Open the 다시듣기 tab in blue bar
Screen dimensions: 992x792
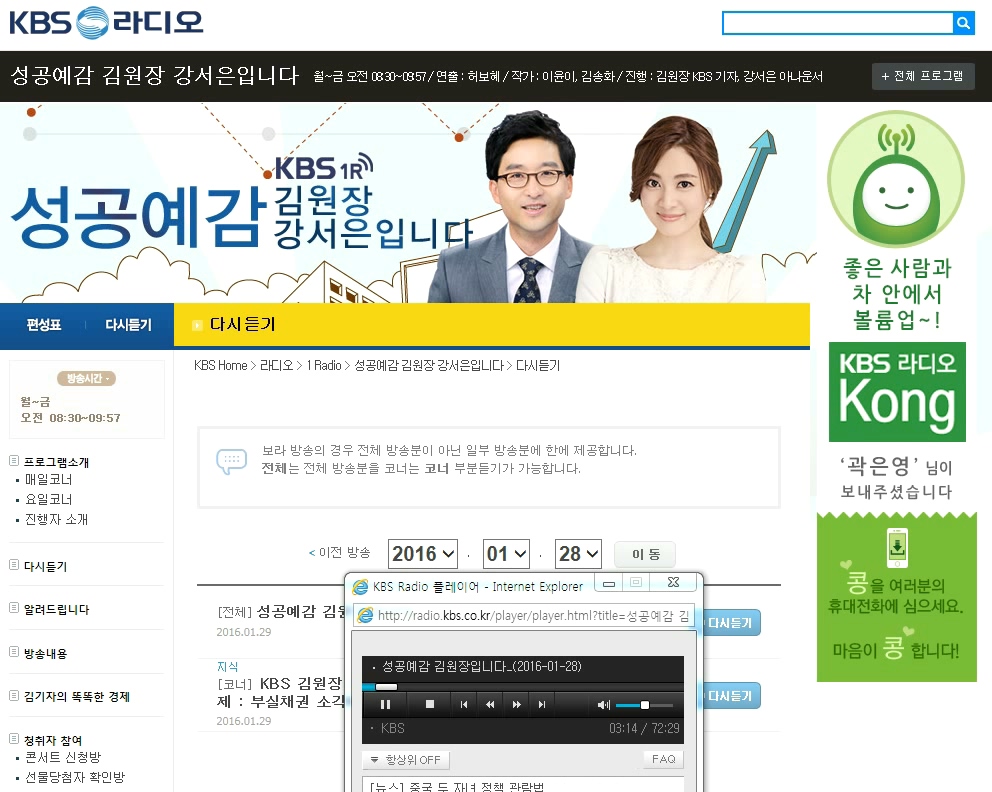(128, 325)
